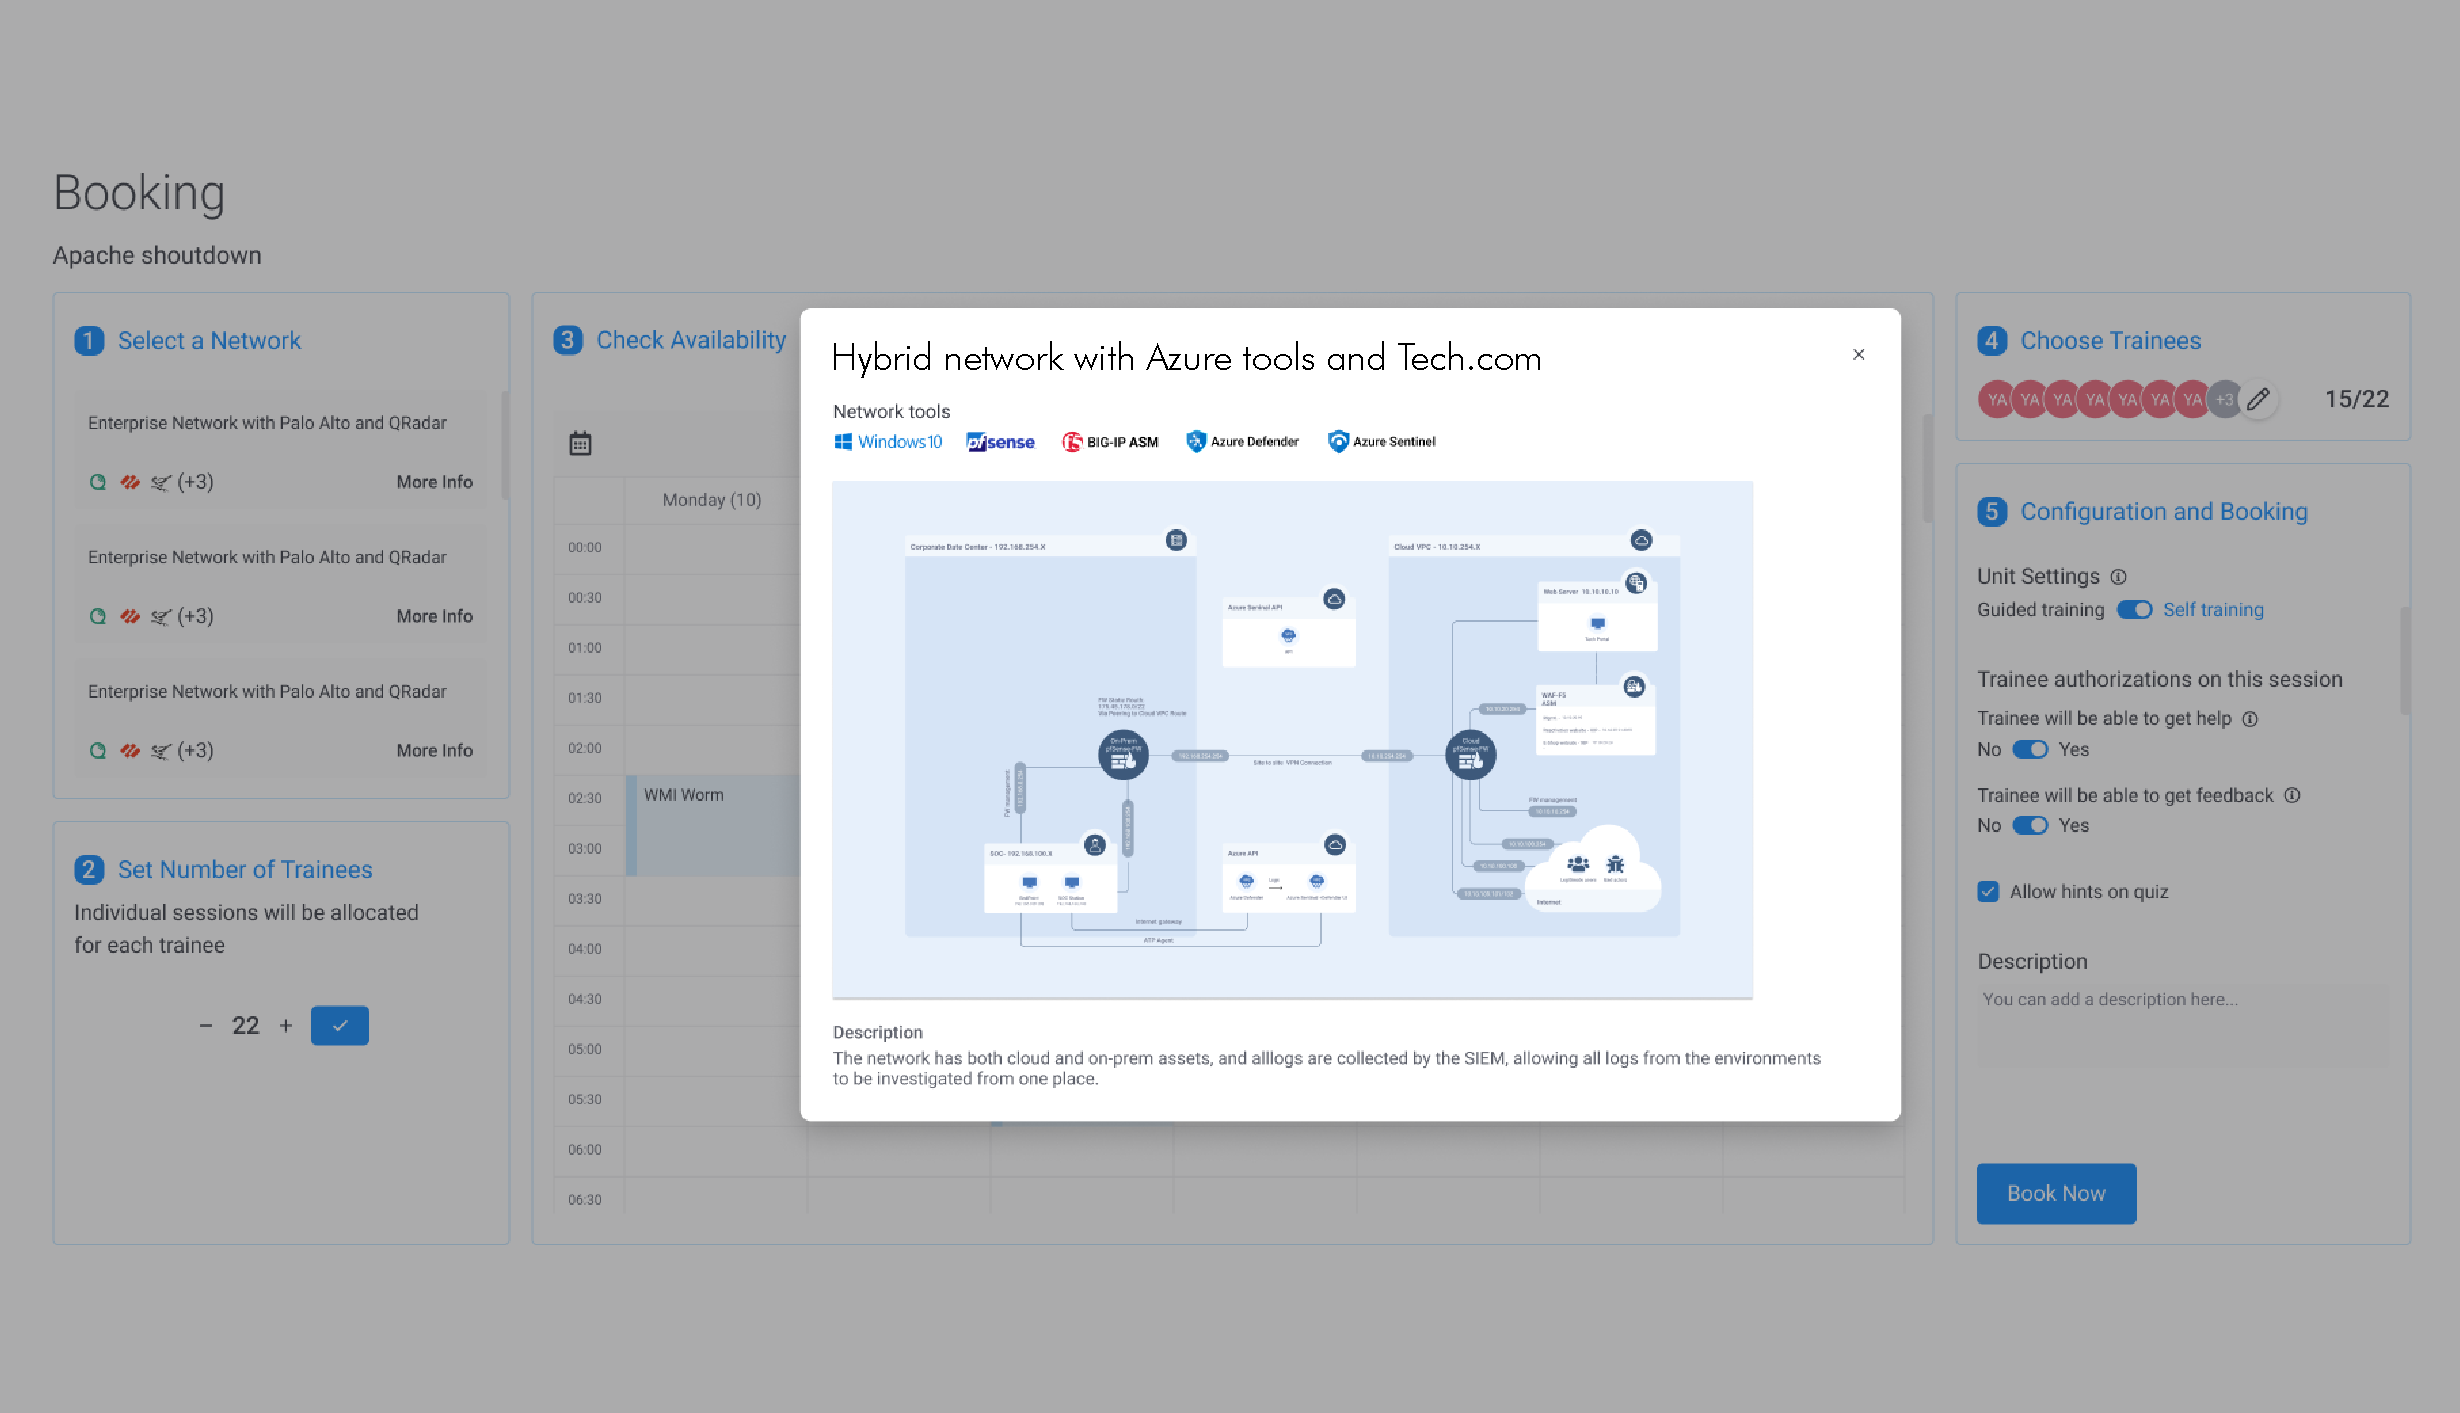Click the Book Now button
The image size is (2460, 1413).
pos(2056,1194)
